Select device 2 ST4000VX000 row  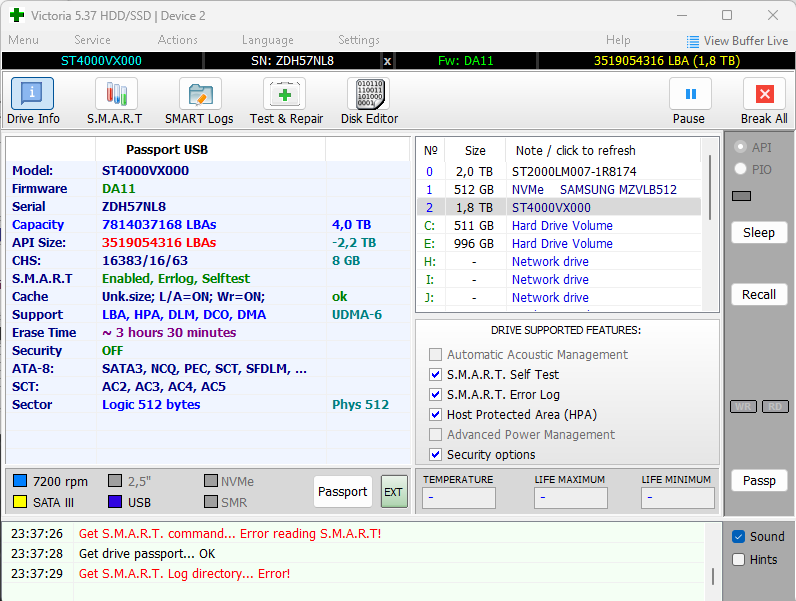click(x=559, y=208)
